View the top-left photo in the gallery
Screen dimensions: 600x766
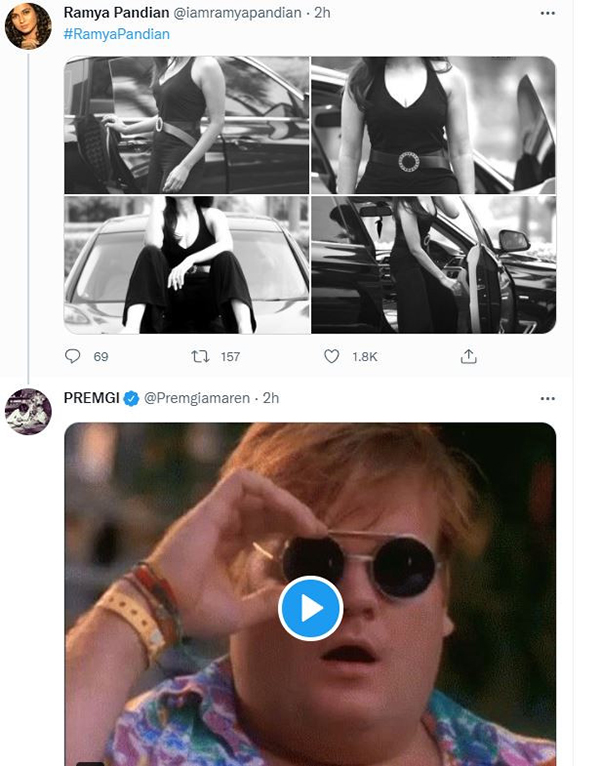point(187,125)
